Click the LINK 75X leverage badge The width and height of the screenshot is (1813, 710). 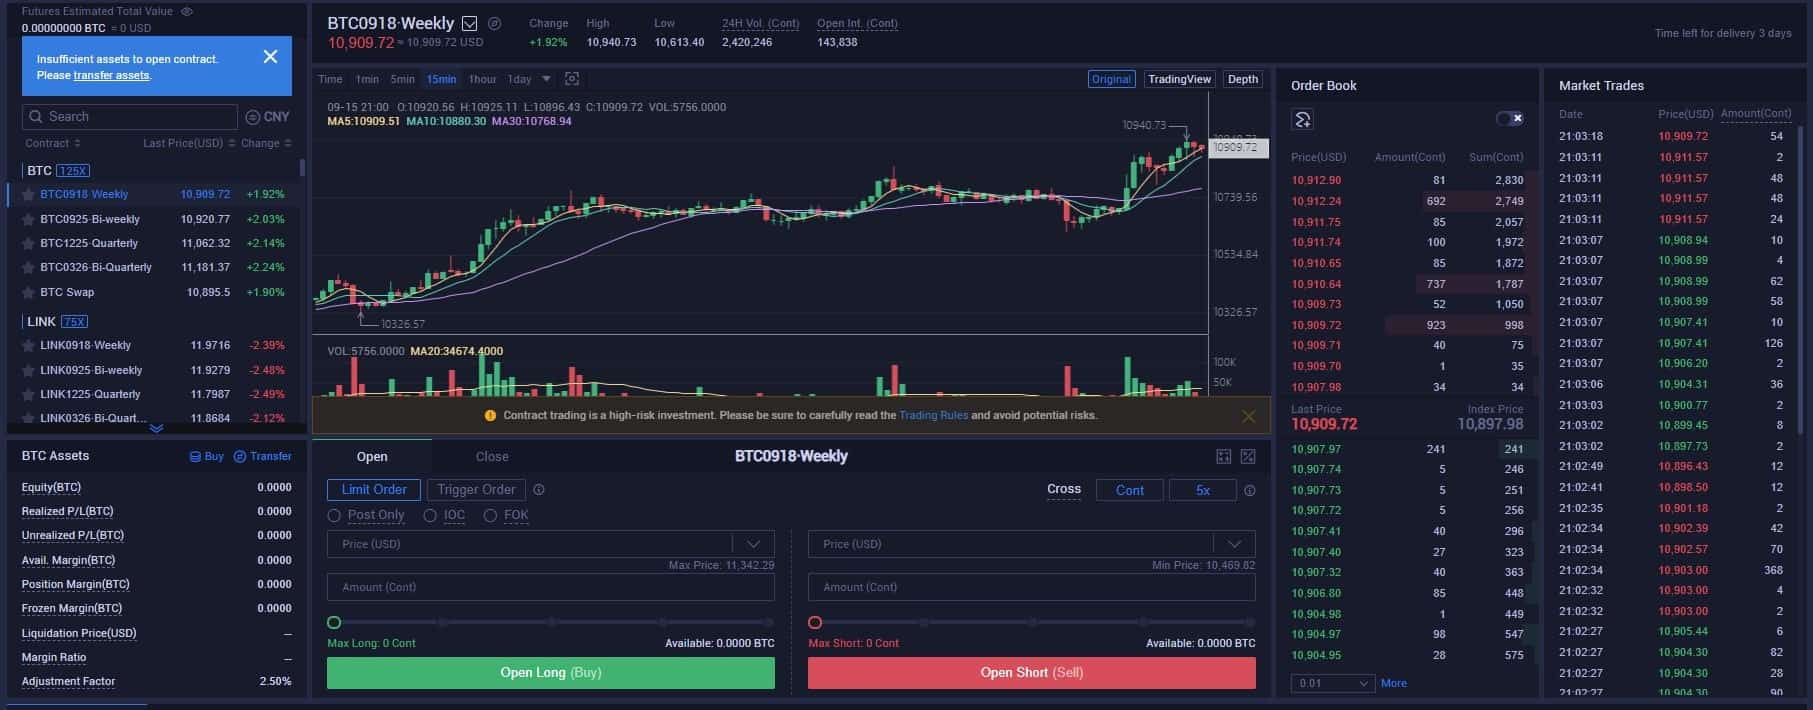pyautogui.click(x=75, y=322)
